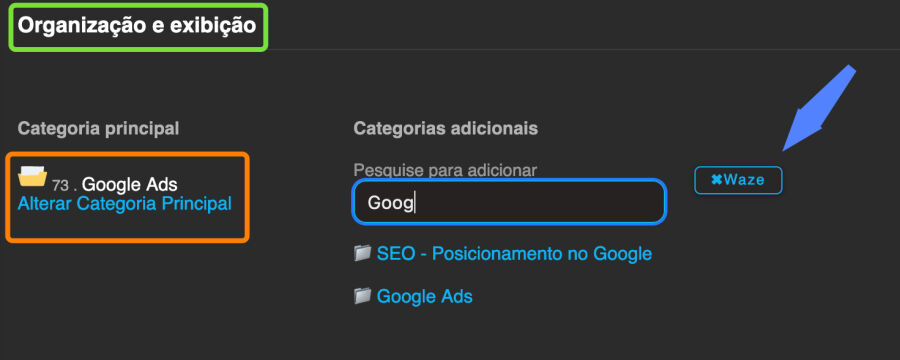The width and height of the screenshot is (900, 360).
Task: Click the Organização e exibição section heading
Action: click(137, 26)
